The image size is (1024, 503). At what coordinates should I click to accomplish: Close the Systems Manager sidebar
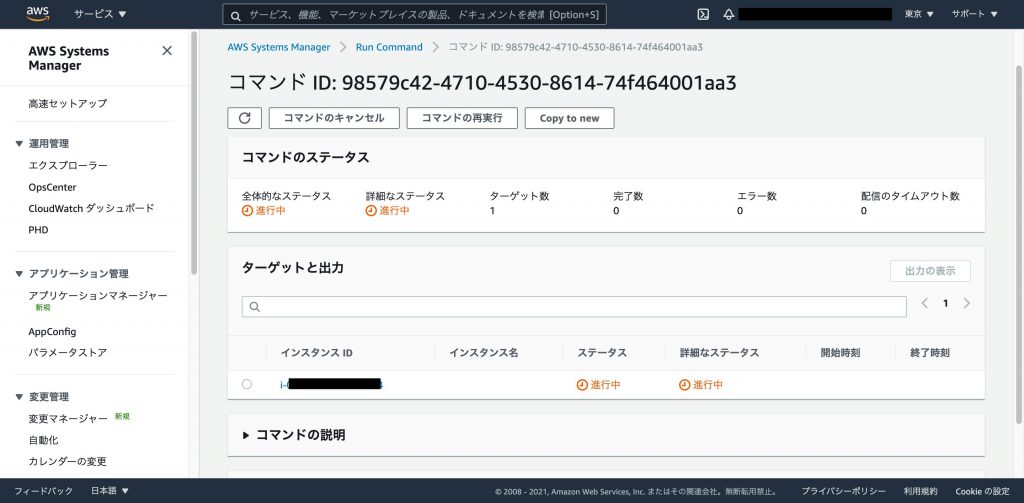(167, 51)
